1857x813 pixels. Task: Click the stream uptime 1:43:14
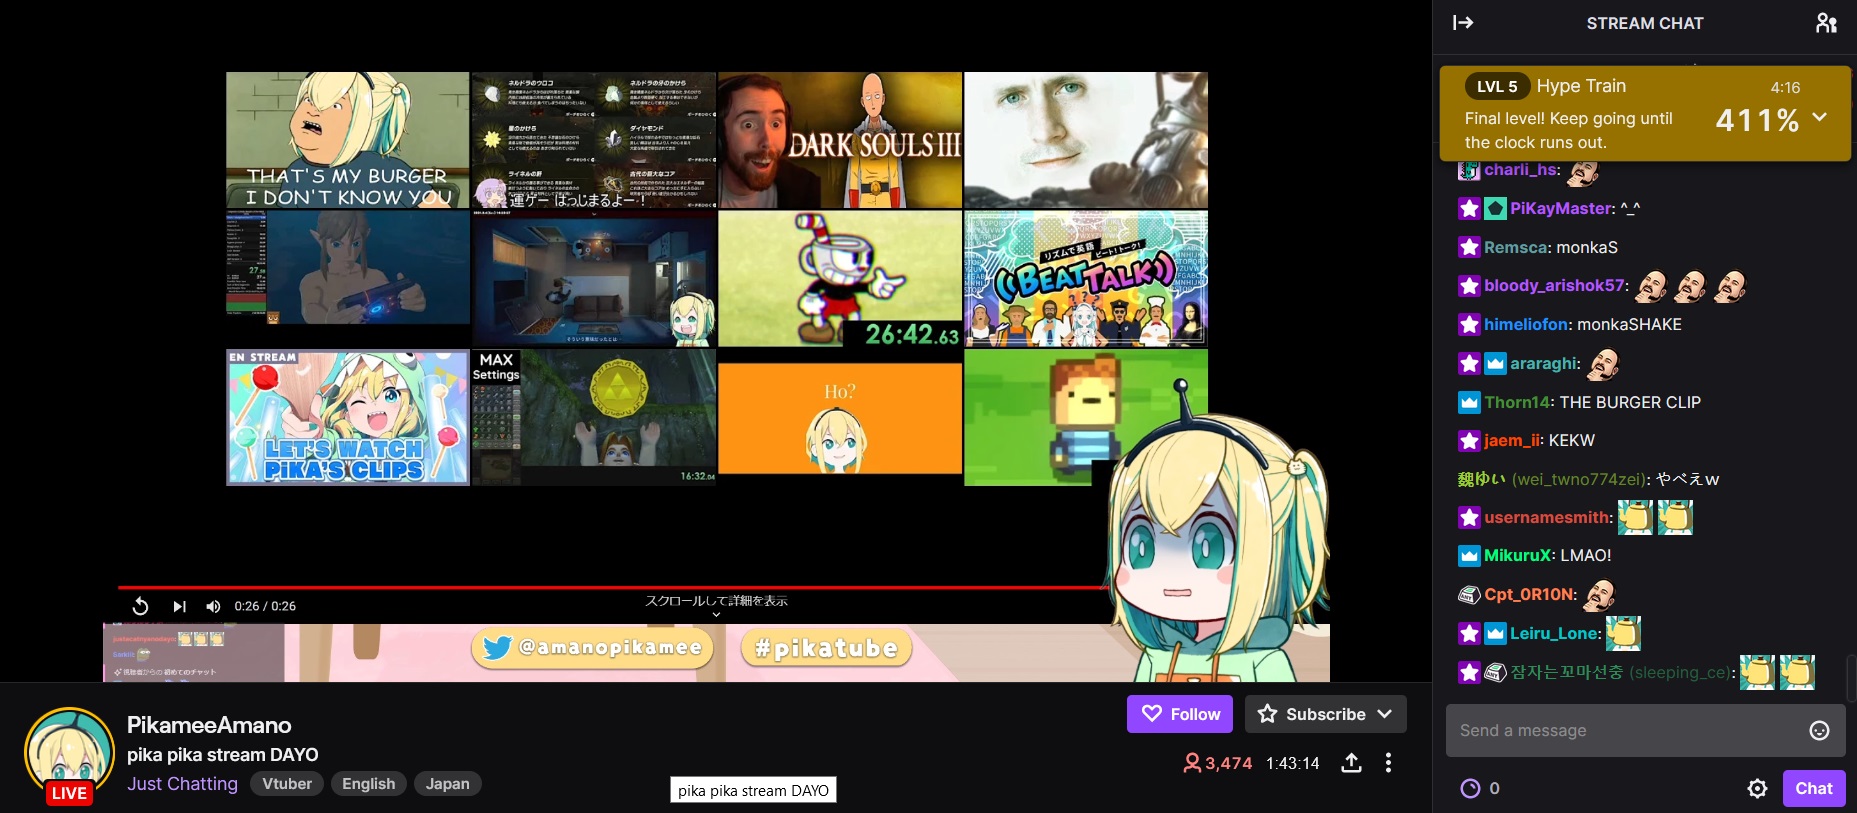(x=1293, y=763)
